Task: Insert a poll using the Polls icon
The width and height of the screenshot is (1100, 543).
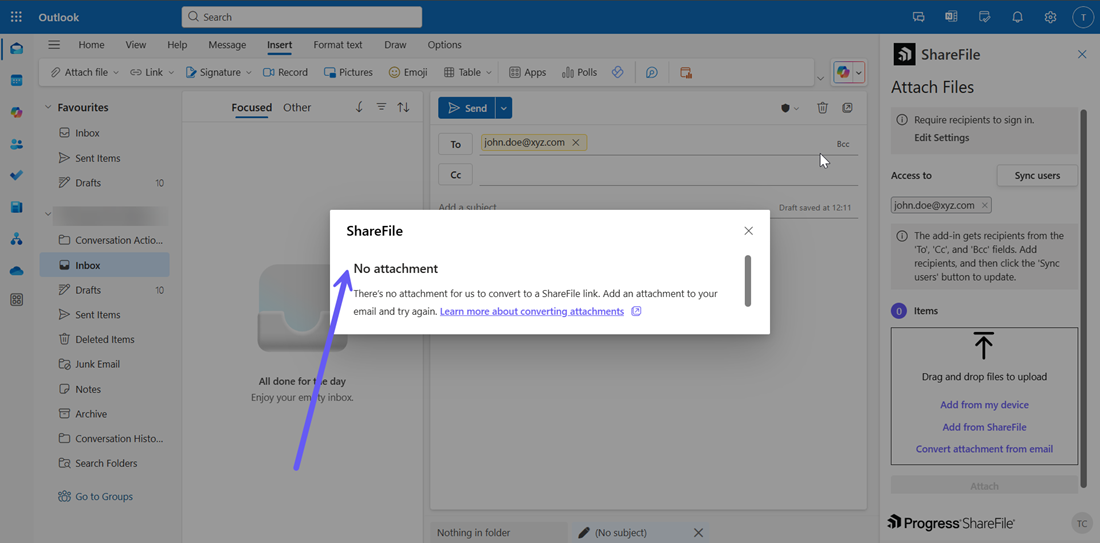Action: coord(579,72)
